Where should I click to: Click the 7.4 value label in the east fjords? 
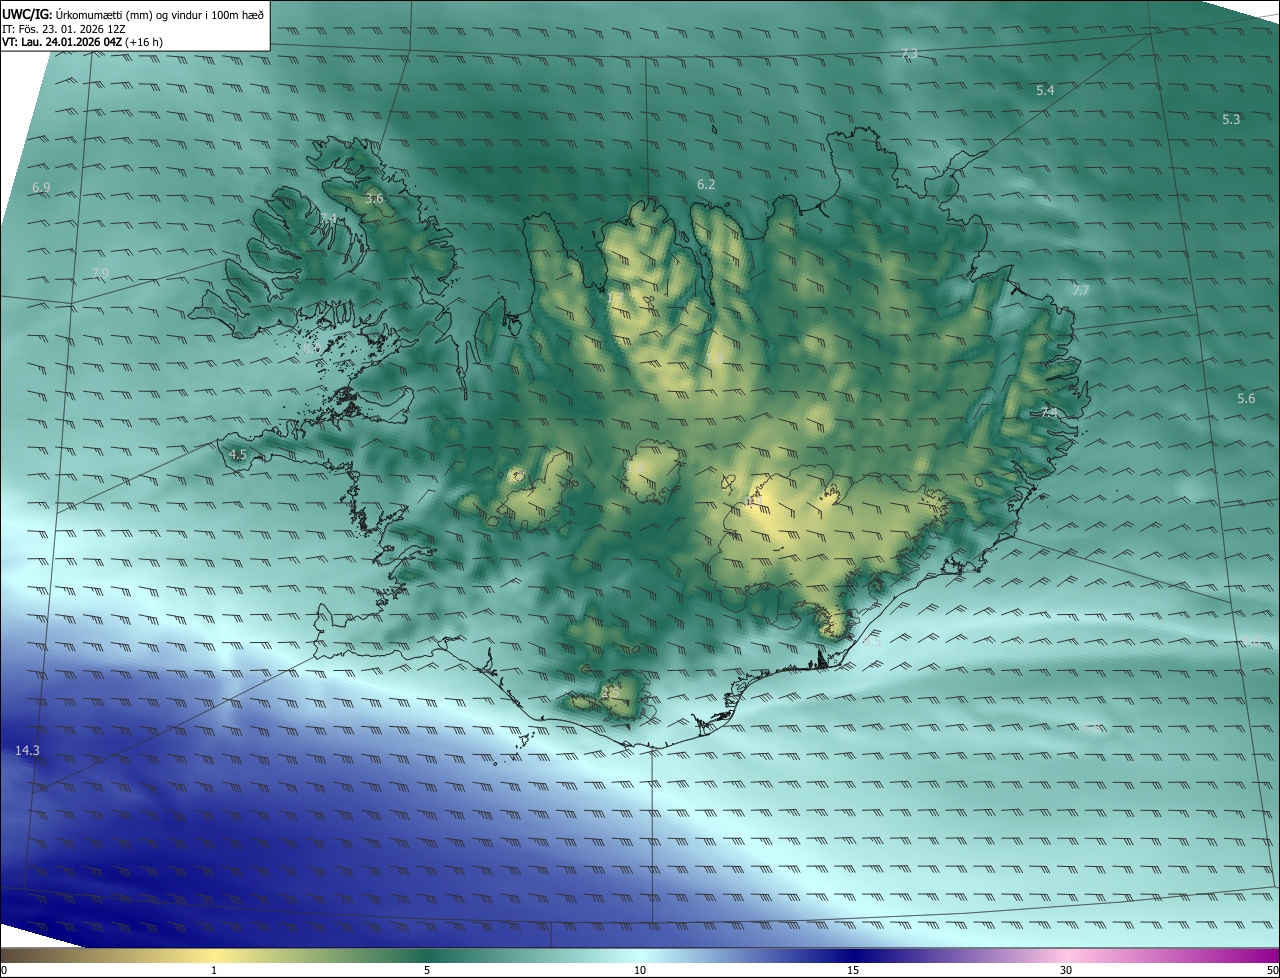tap(1048, 413)
